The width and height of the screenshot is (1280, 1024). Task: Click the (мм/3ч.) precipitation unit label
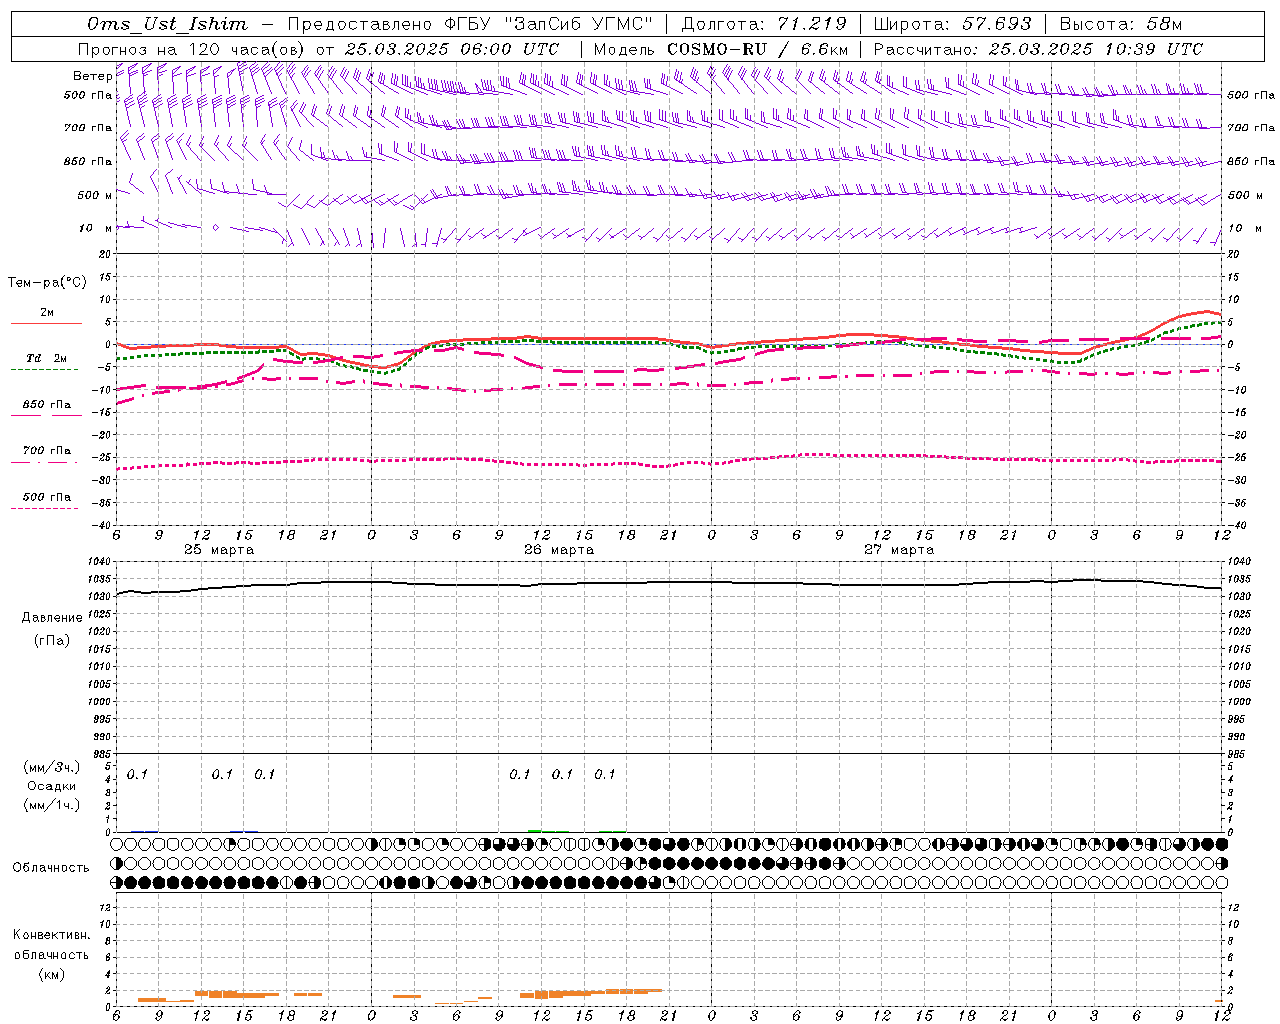point(52,768)
